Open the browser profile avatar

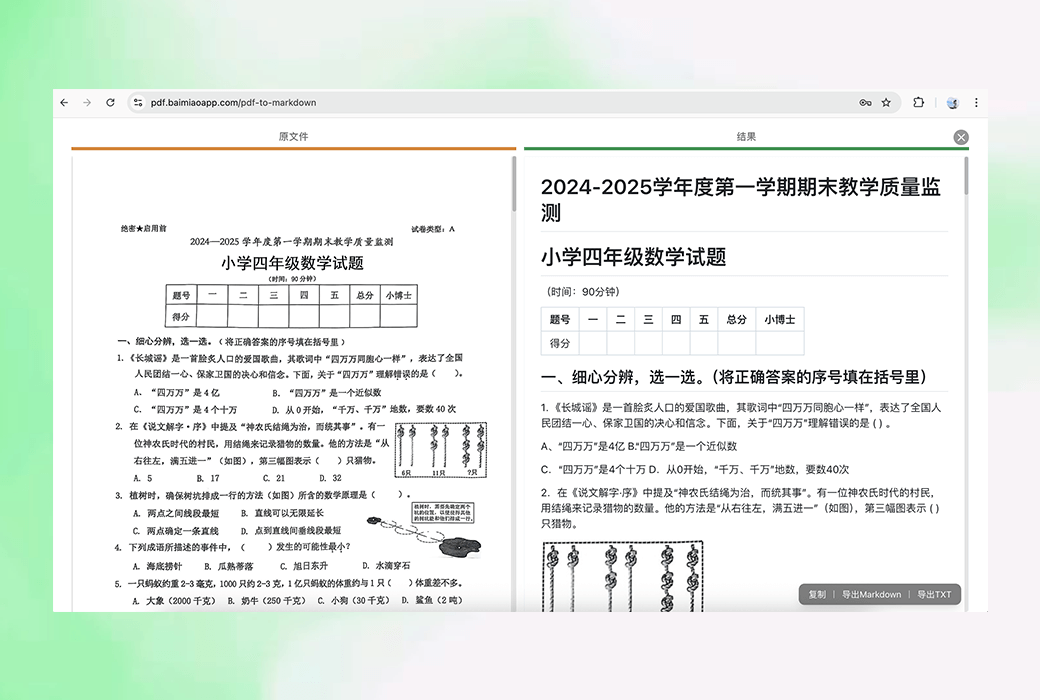click(x=952, y=102)
